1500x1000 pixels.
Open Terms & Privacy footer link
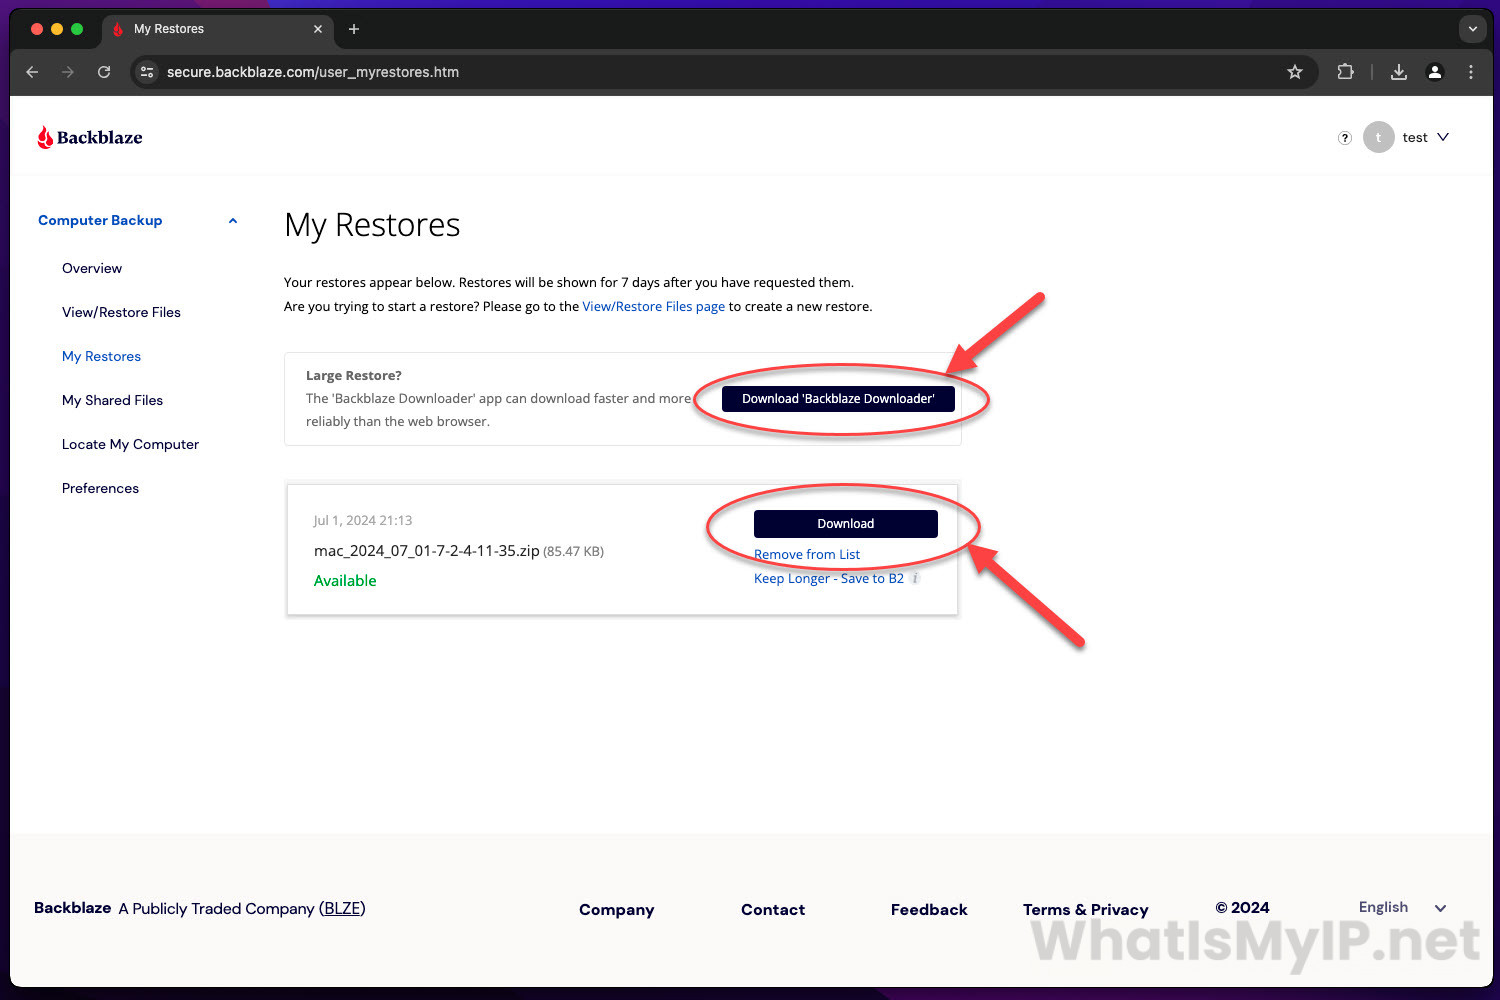coord(1085,909)
